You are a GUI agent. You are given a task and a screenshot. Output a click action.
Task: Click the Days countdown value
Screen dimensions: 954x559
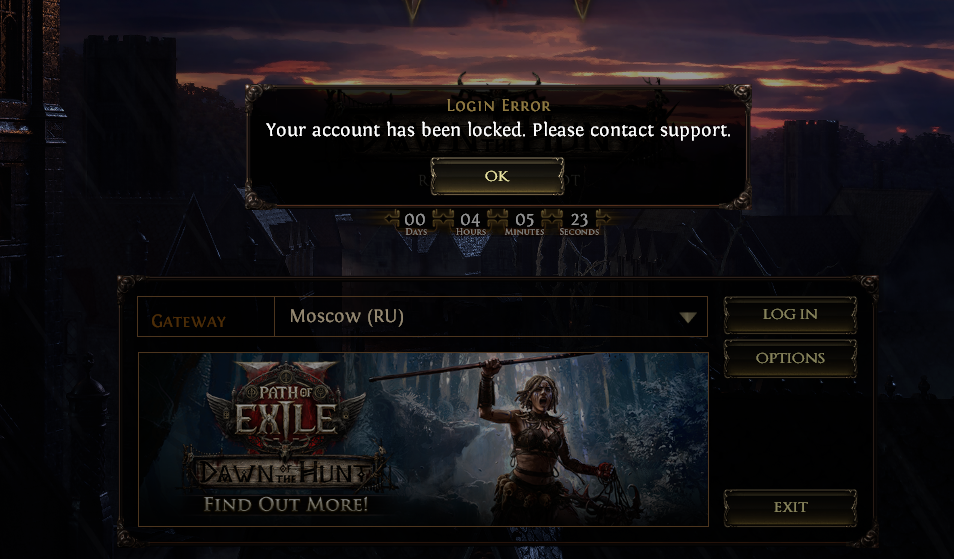pos(416,220)
